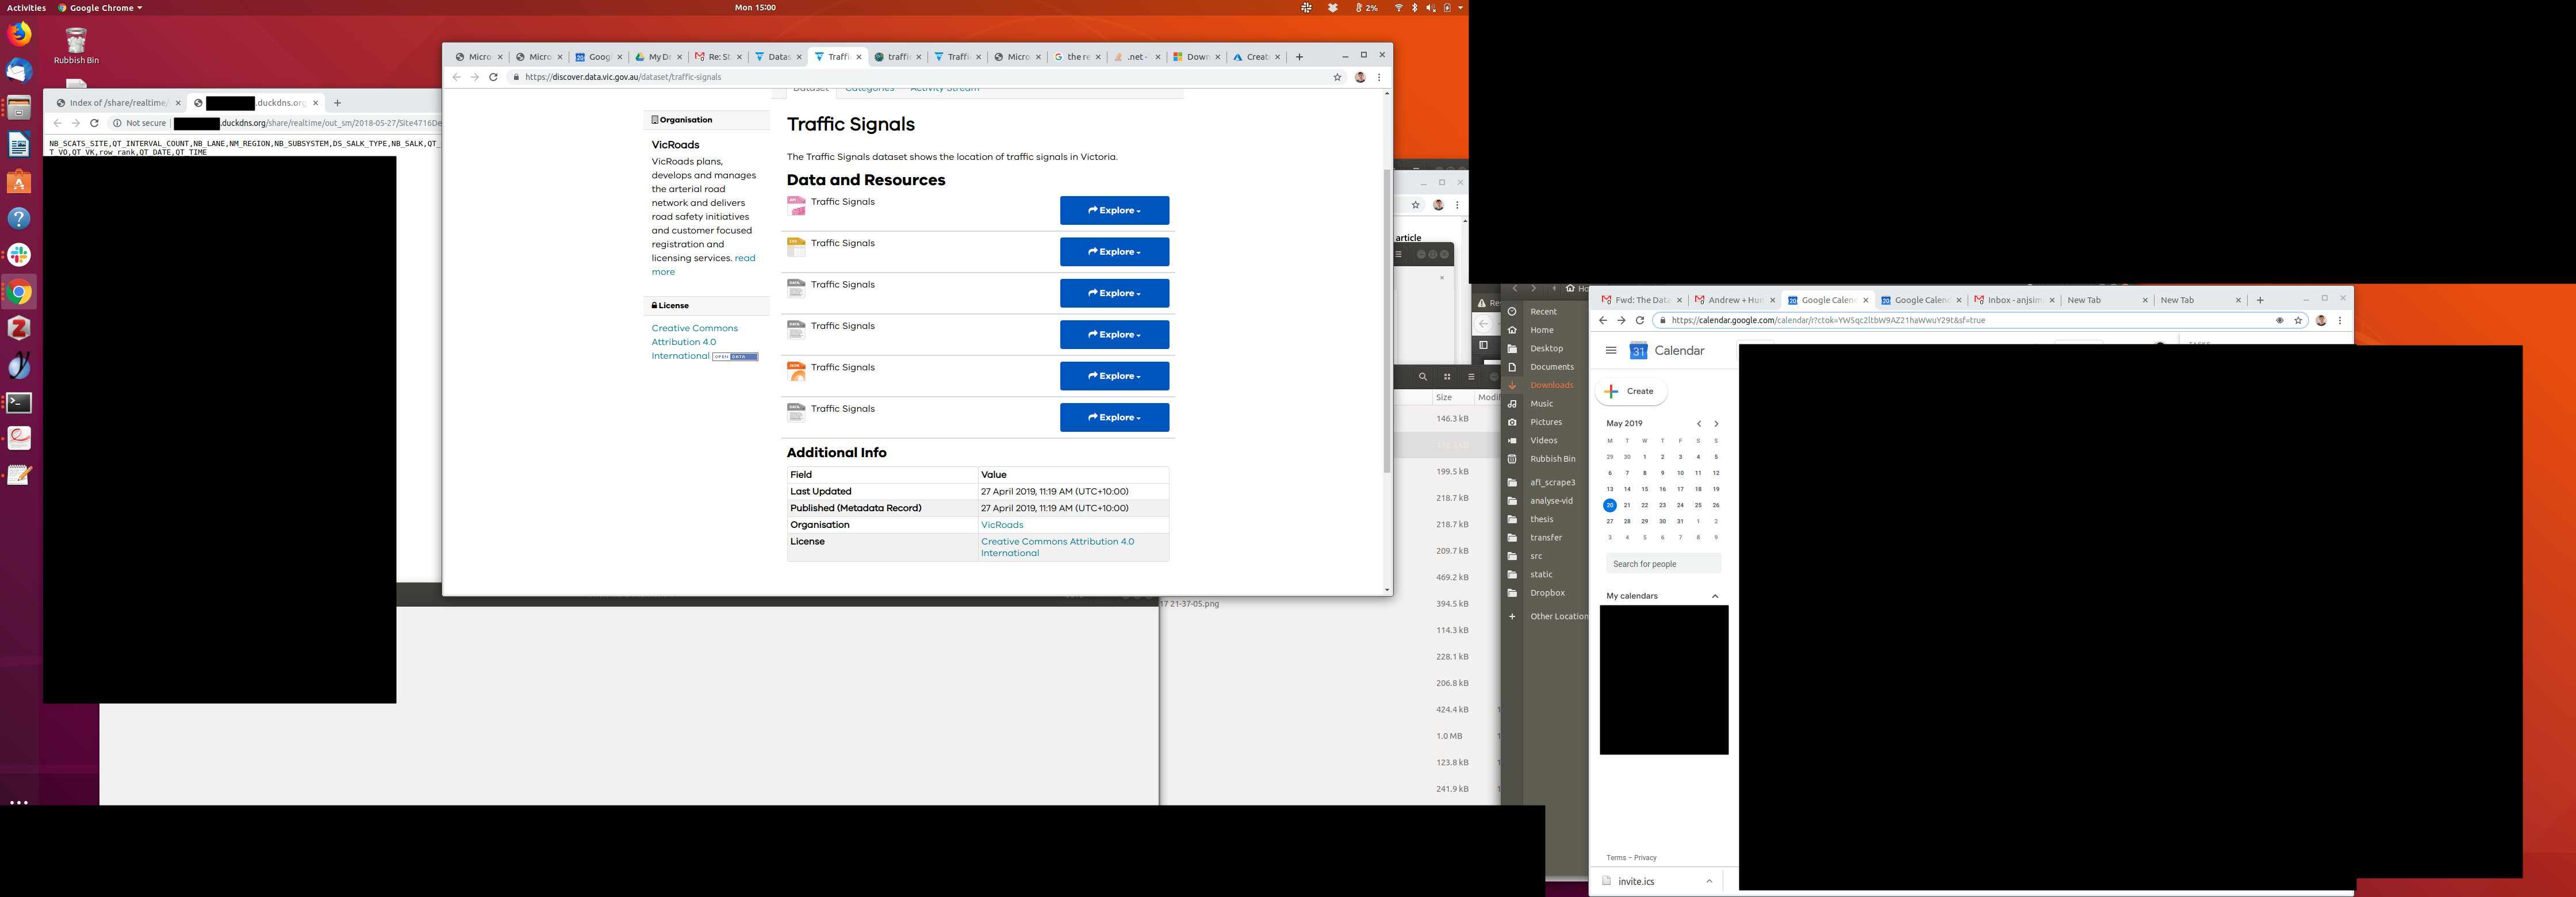Open Downloads in the file manager sidebar
This screenshot has width=2576, height=897.
pyautogui.click(x=1551, y=385)
